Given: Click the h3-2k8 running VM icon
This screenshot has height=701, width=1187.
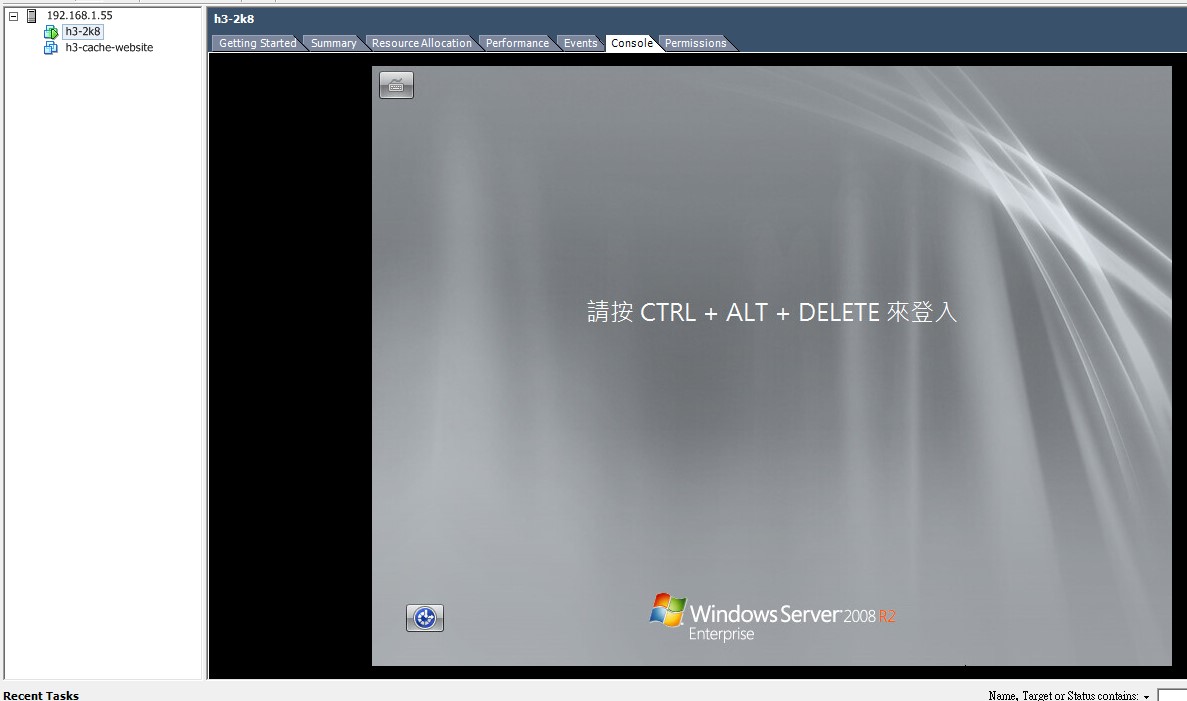Looking at the screenshot, I should (51, 32).
